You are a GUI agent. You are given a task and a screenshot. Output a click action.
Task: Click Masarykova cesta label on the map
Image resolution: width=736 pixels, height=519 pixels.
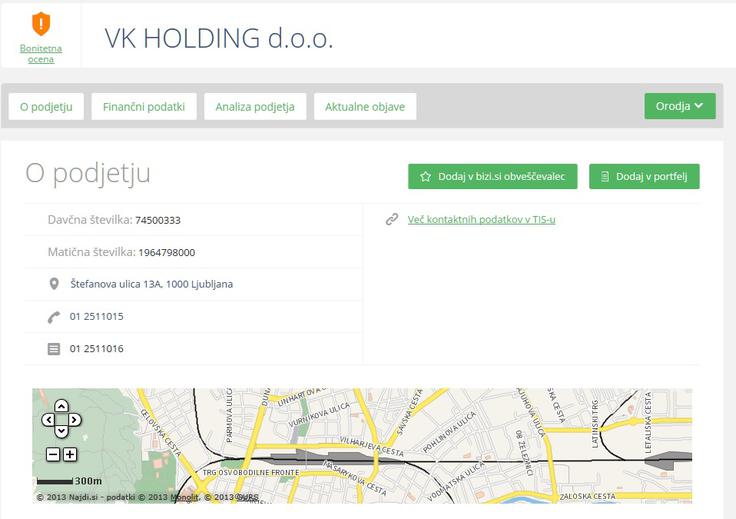[x=355, y=477]
